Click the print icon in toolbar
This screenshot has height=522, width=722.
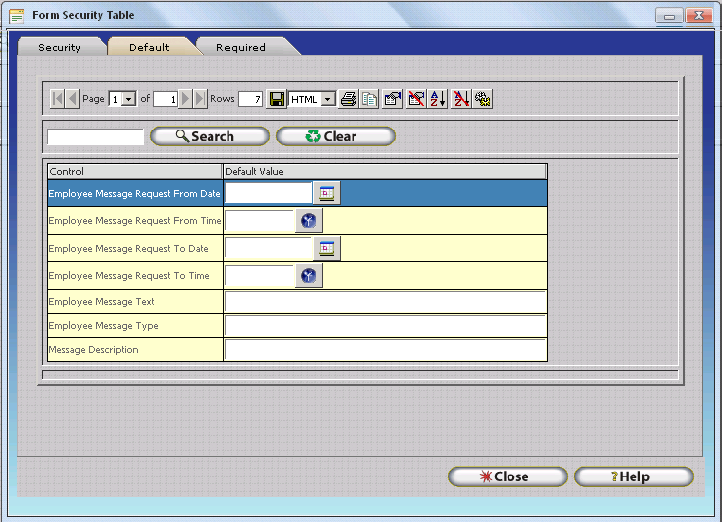pos(348,99)
